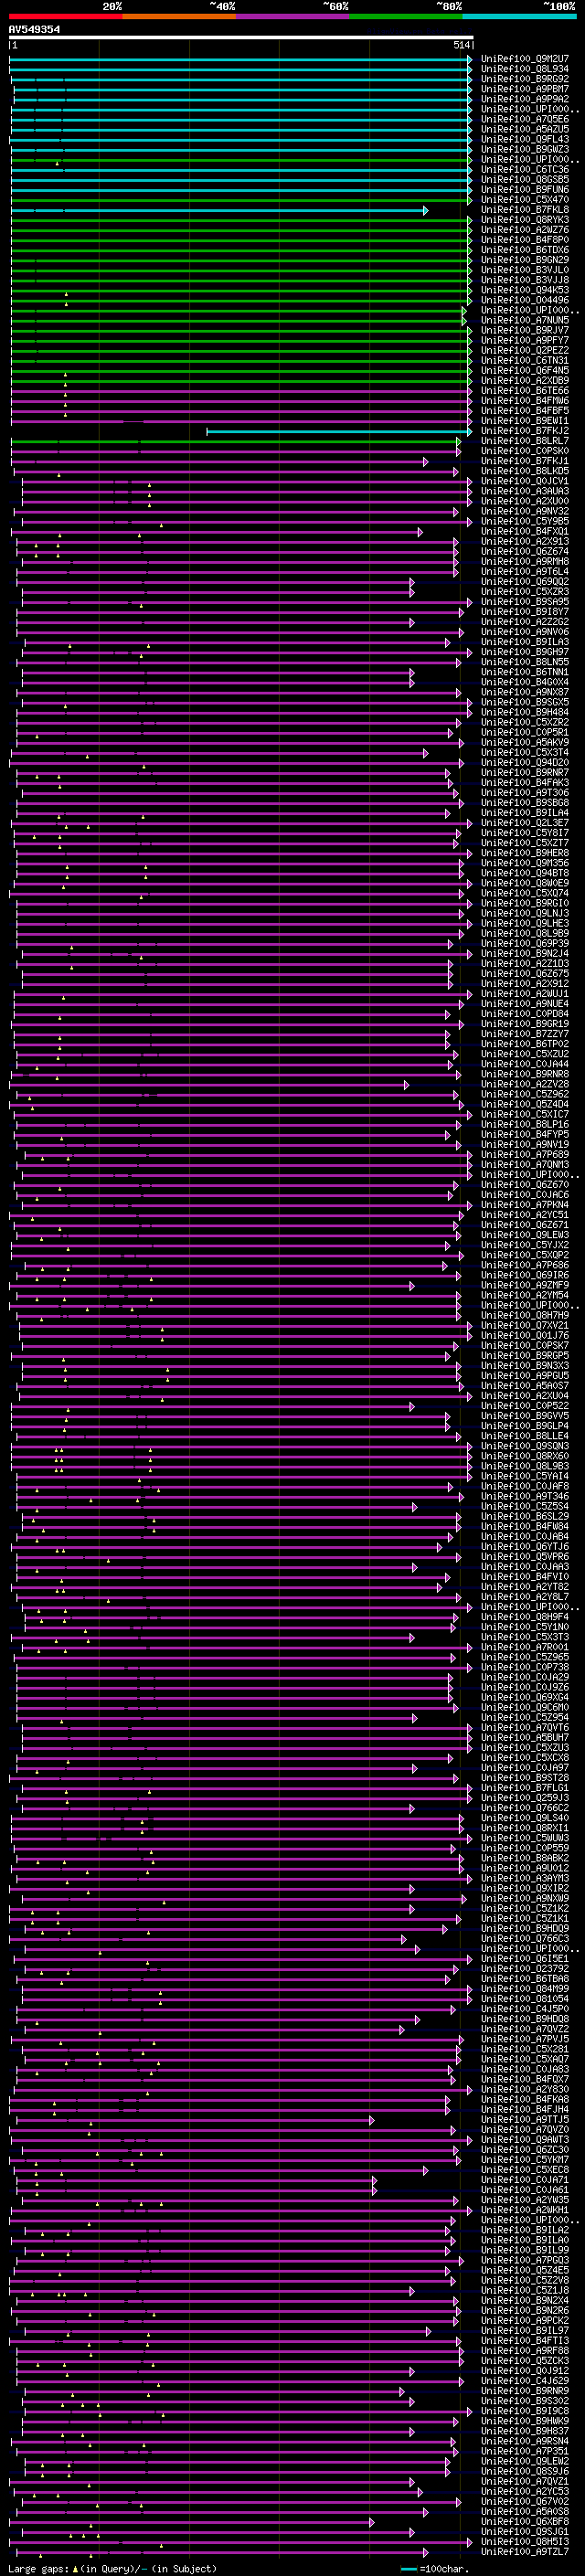Select the UniRef100_A2XDB9 label

(524, 381)
